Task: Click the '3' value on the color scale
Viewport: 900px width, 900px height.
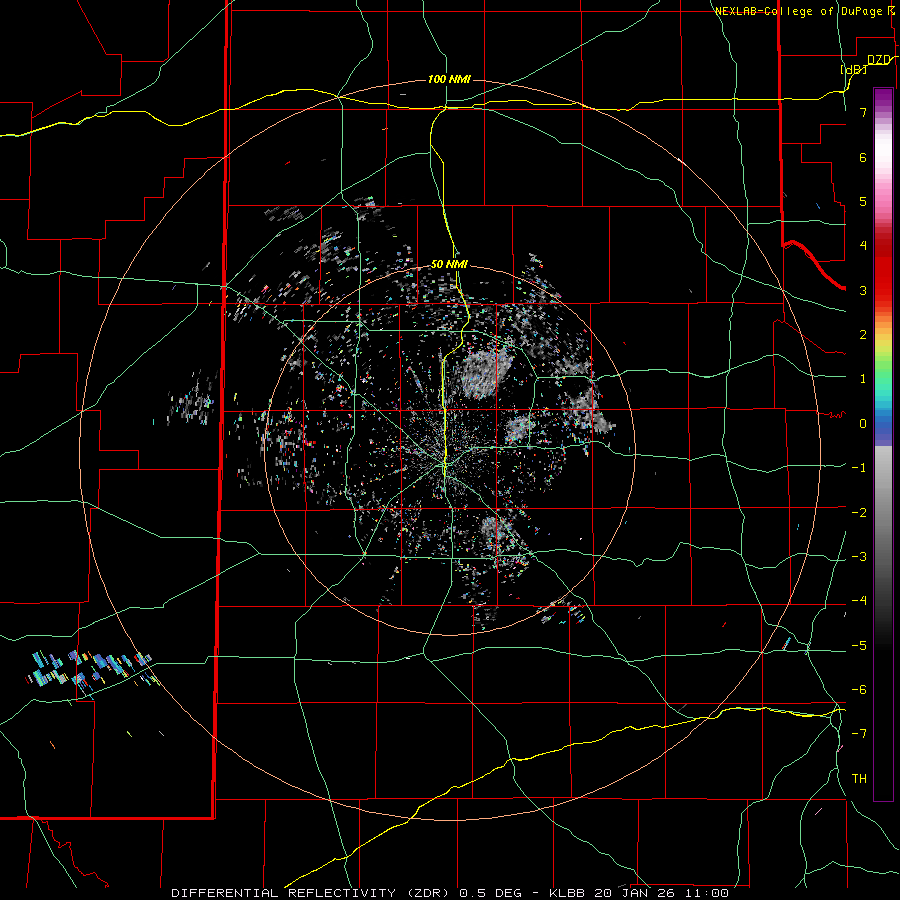Action: [x=863, y=290]
